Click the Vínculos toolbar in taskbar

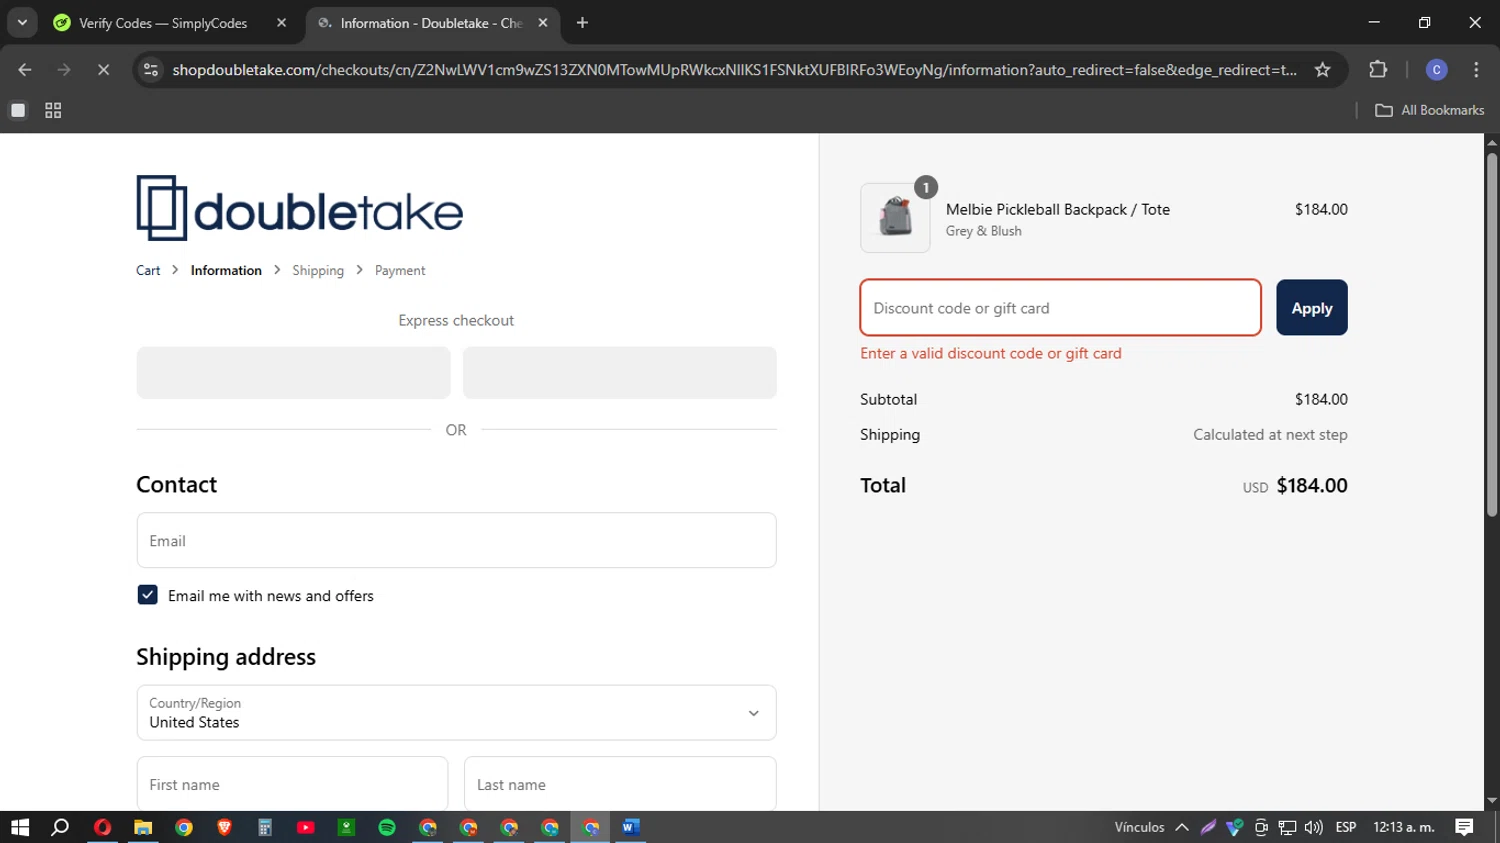point(1139,827)
